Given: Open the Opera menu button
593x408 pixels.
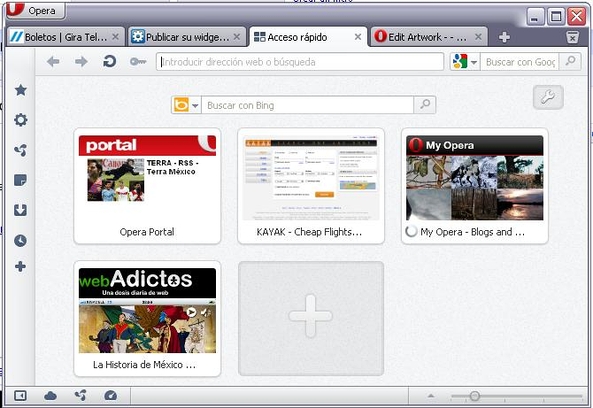Looking at the screenshot, I should (x=36, y=10).
